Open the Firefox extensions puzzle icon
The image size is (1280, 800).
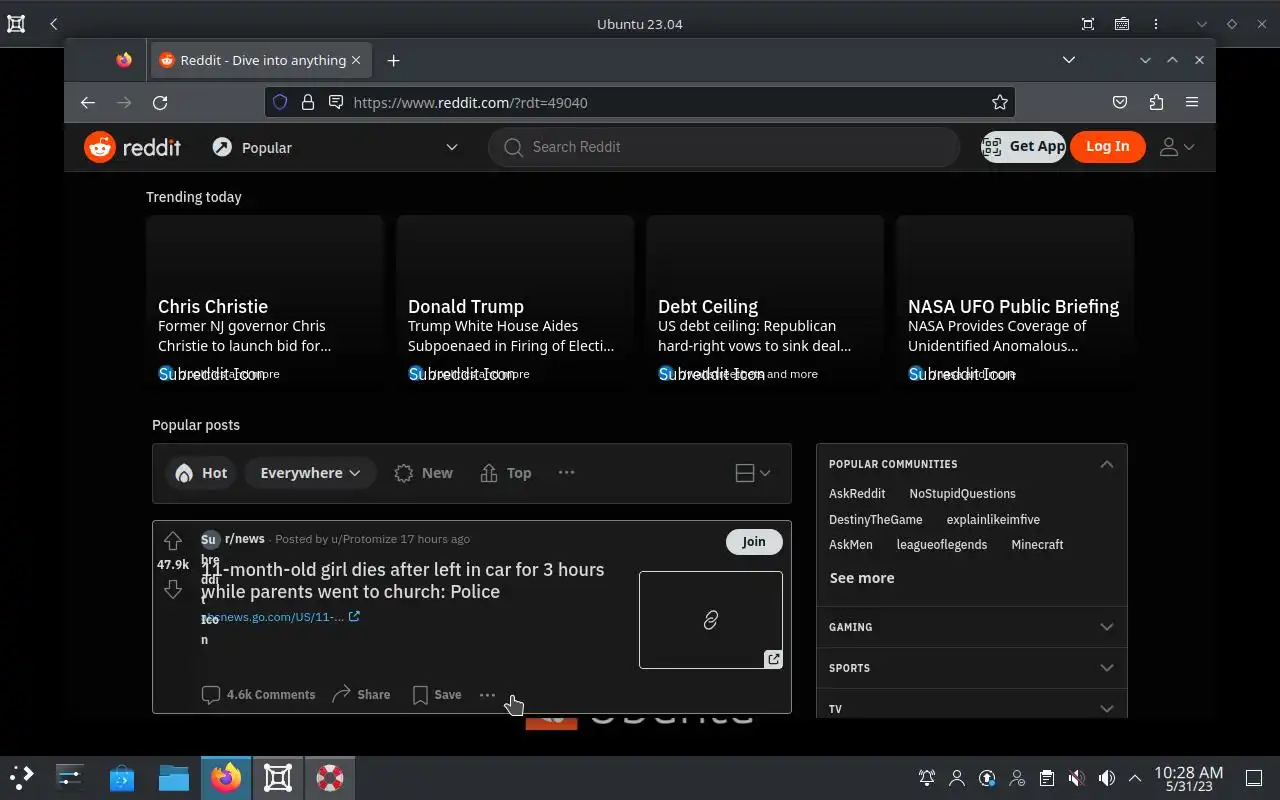click(x=1157, y=102)
